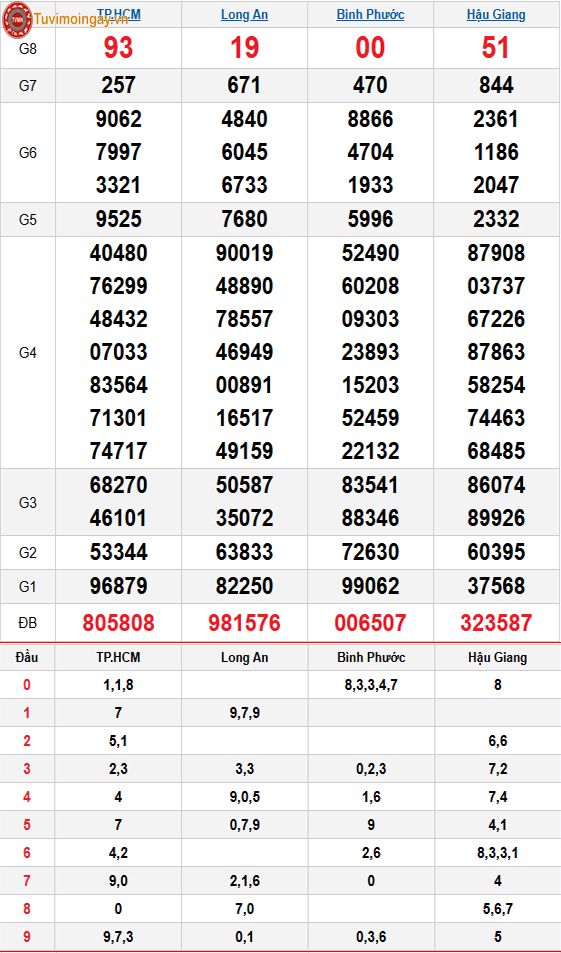The image size is (561, 953).
Task: Open the TP.HCM lottery link
Action: 119,14
